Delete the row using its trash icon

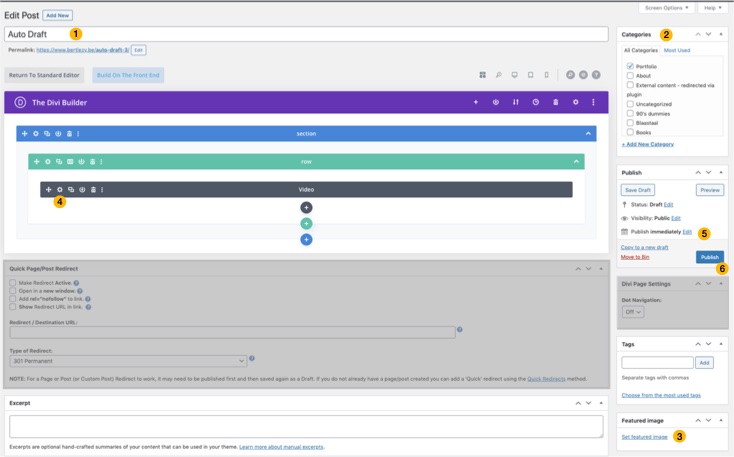pos(92,161)
